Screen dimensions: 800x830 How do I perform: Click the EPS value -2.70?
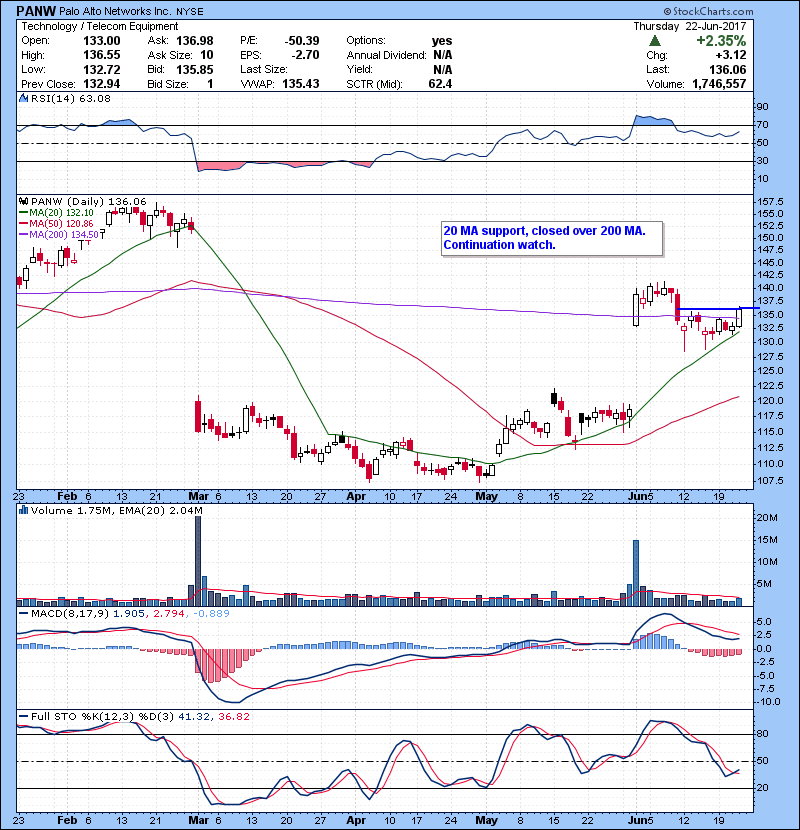[x=305, y=55]
